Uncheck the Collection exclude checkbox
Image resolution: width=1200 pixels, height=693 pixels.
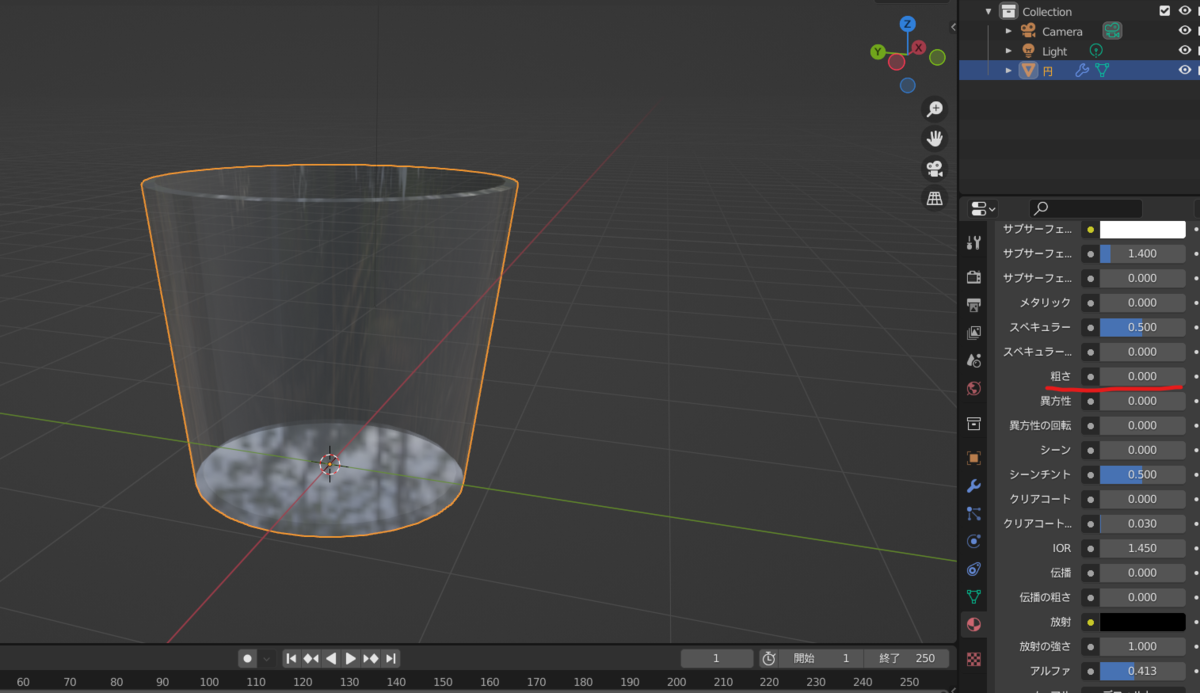[1164, 11]
